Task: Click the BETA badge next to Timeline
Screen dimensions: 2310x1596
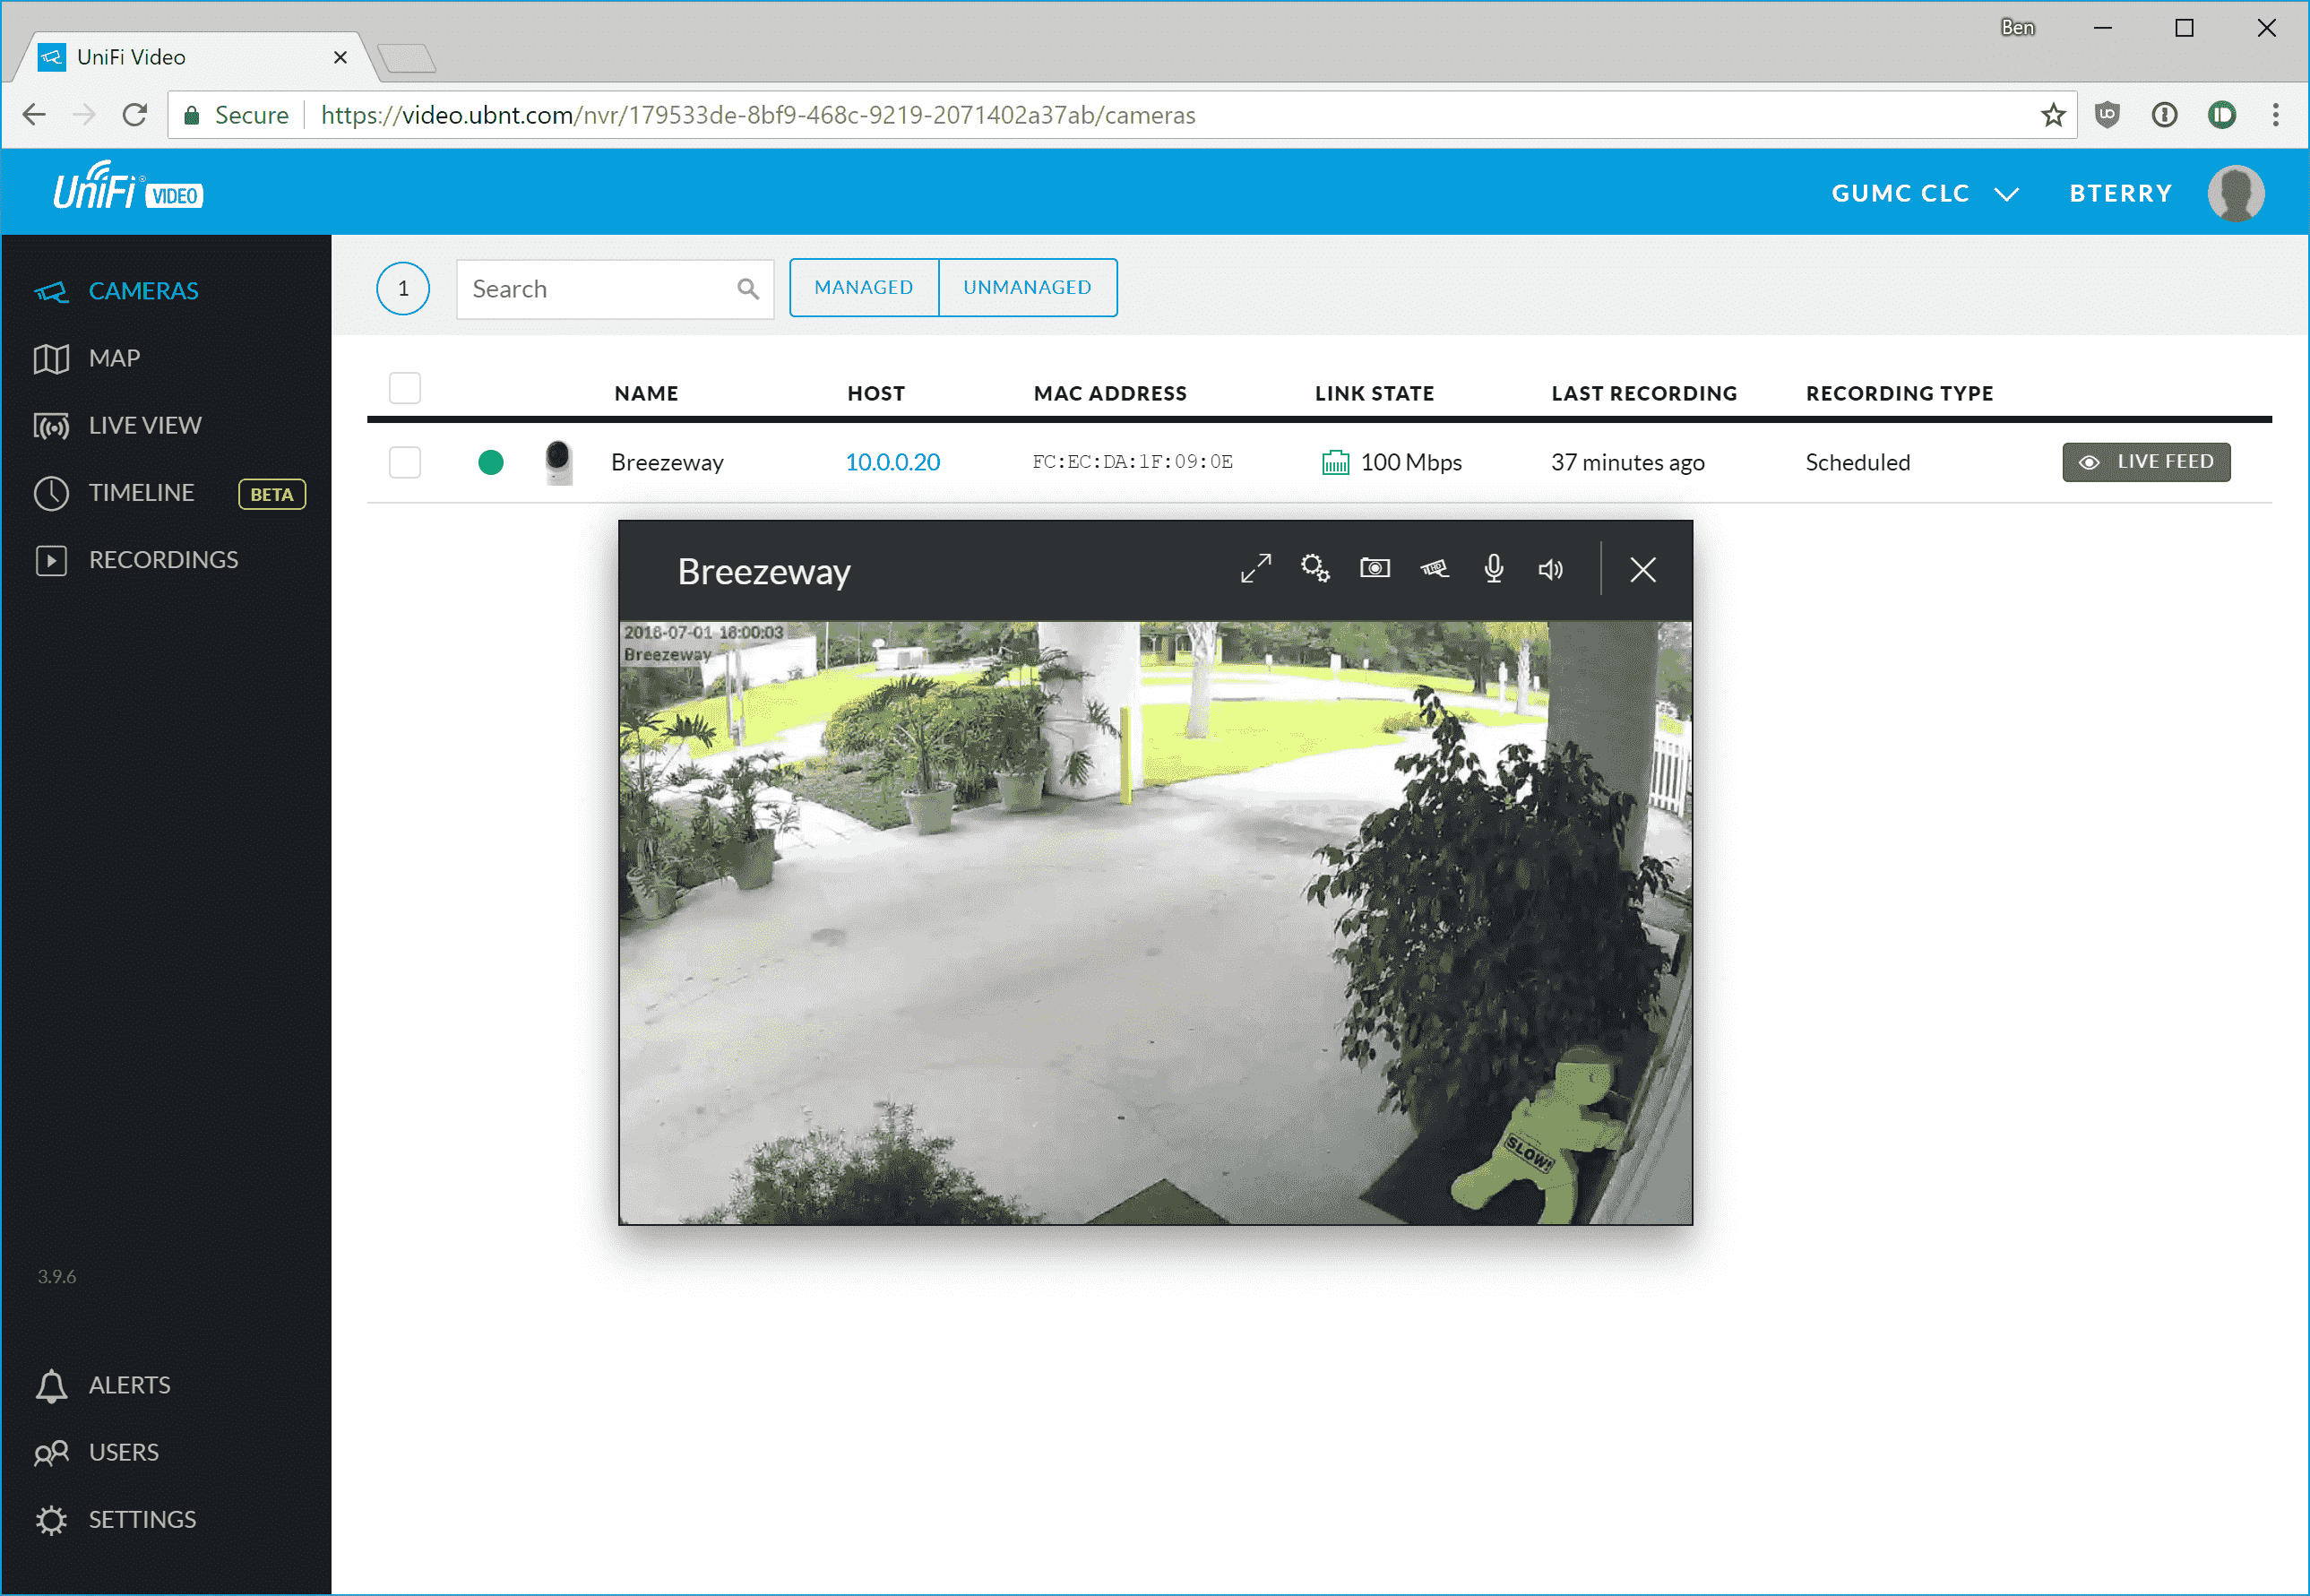Action: [272, 494]
